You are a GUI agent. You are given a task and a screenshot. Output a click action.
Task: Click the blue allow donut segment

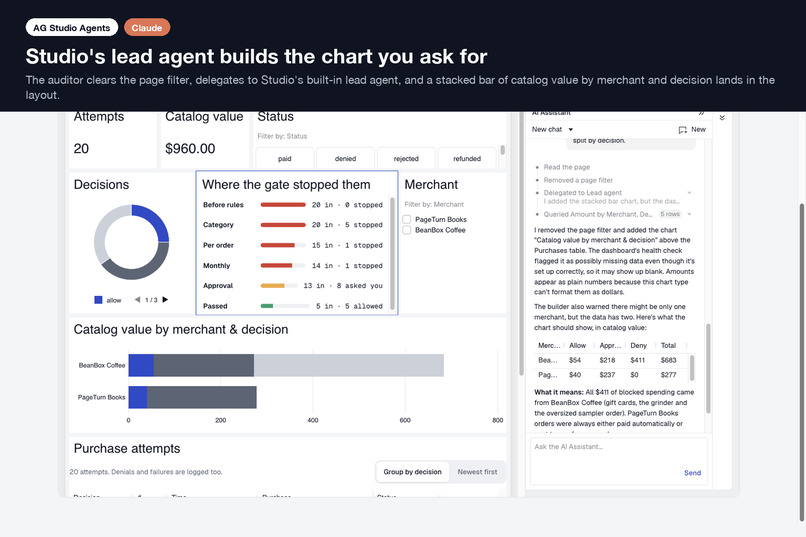[153, 220]
